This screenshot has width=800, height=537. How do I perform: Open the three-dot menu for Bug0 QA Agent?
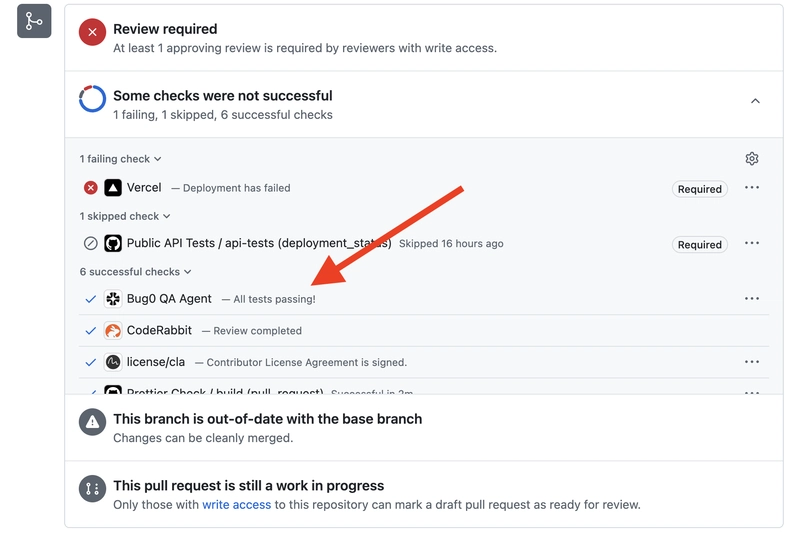point(752,298)
